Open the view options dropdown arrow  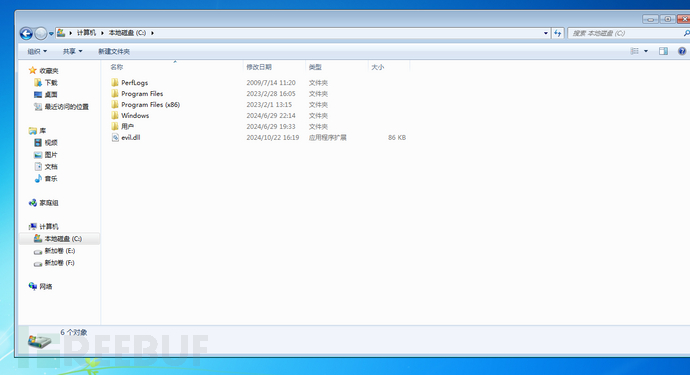(646, 51)
